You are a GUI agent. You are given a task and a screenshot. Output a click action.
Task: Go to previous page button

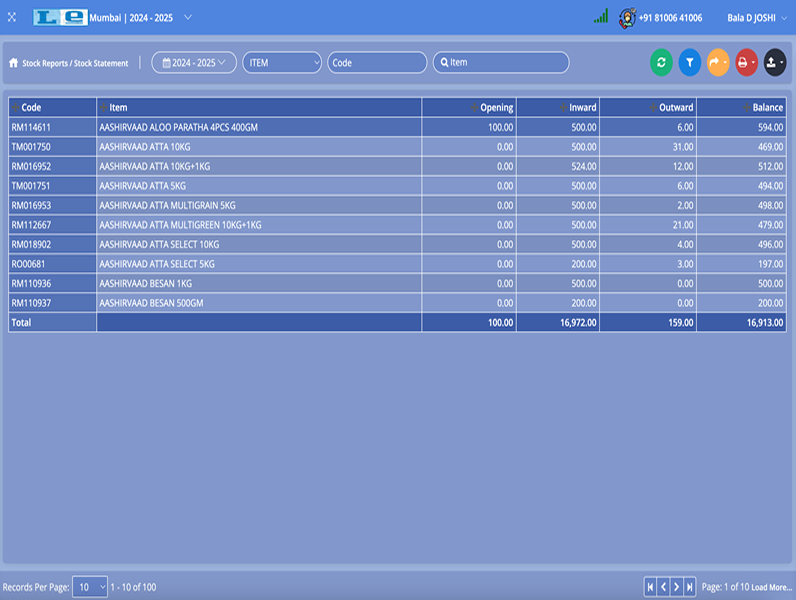point(663,587)
